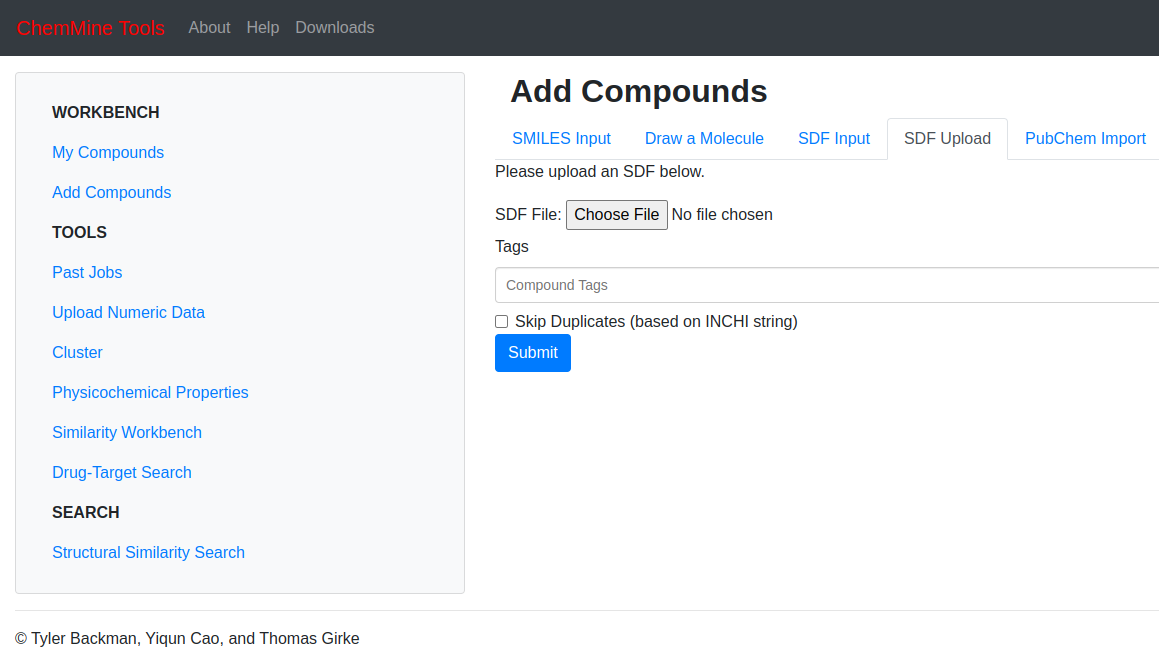Click Add Compounds sidebar link
This screenshot has width=1159, height=660.
(111, 192)
